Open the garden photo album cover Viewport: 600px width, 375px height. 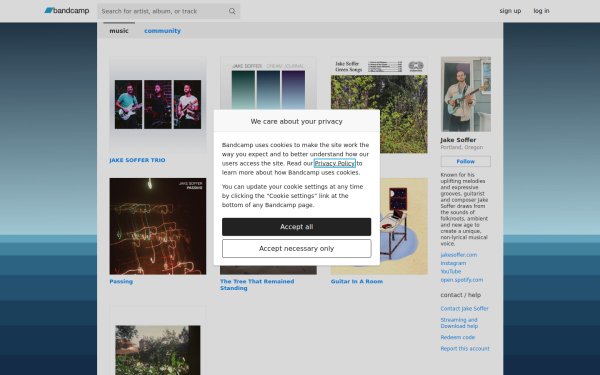(158, 341)
